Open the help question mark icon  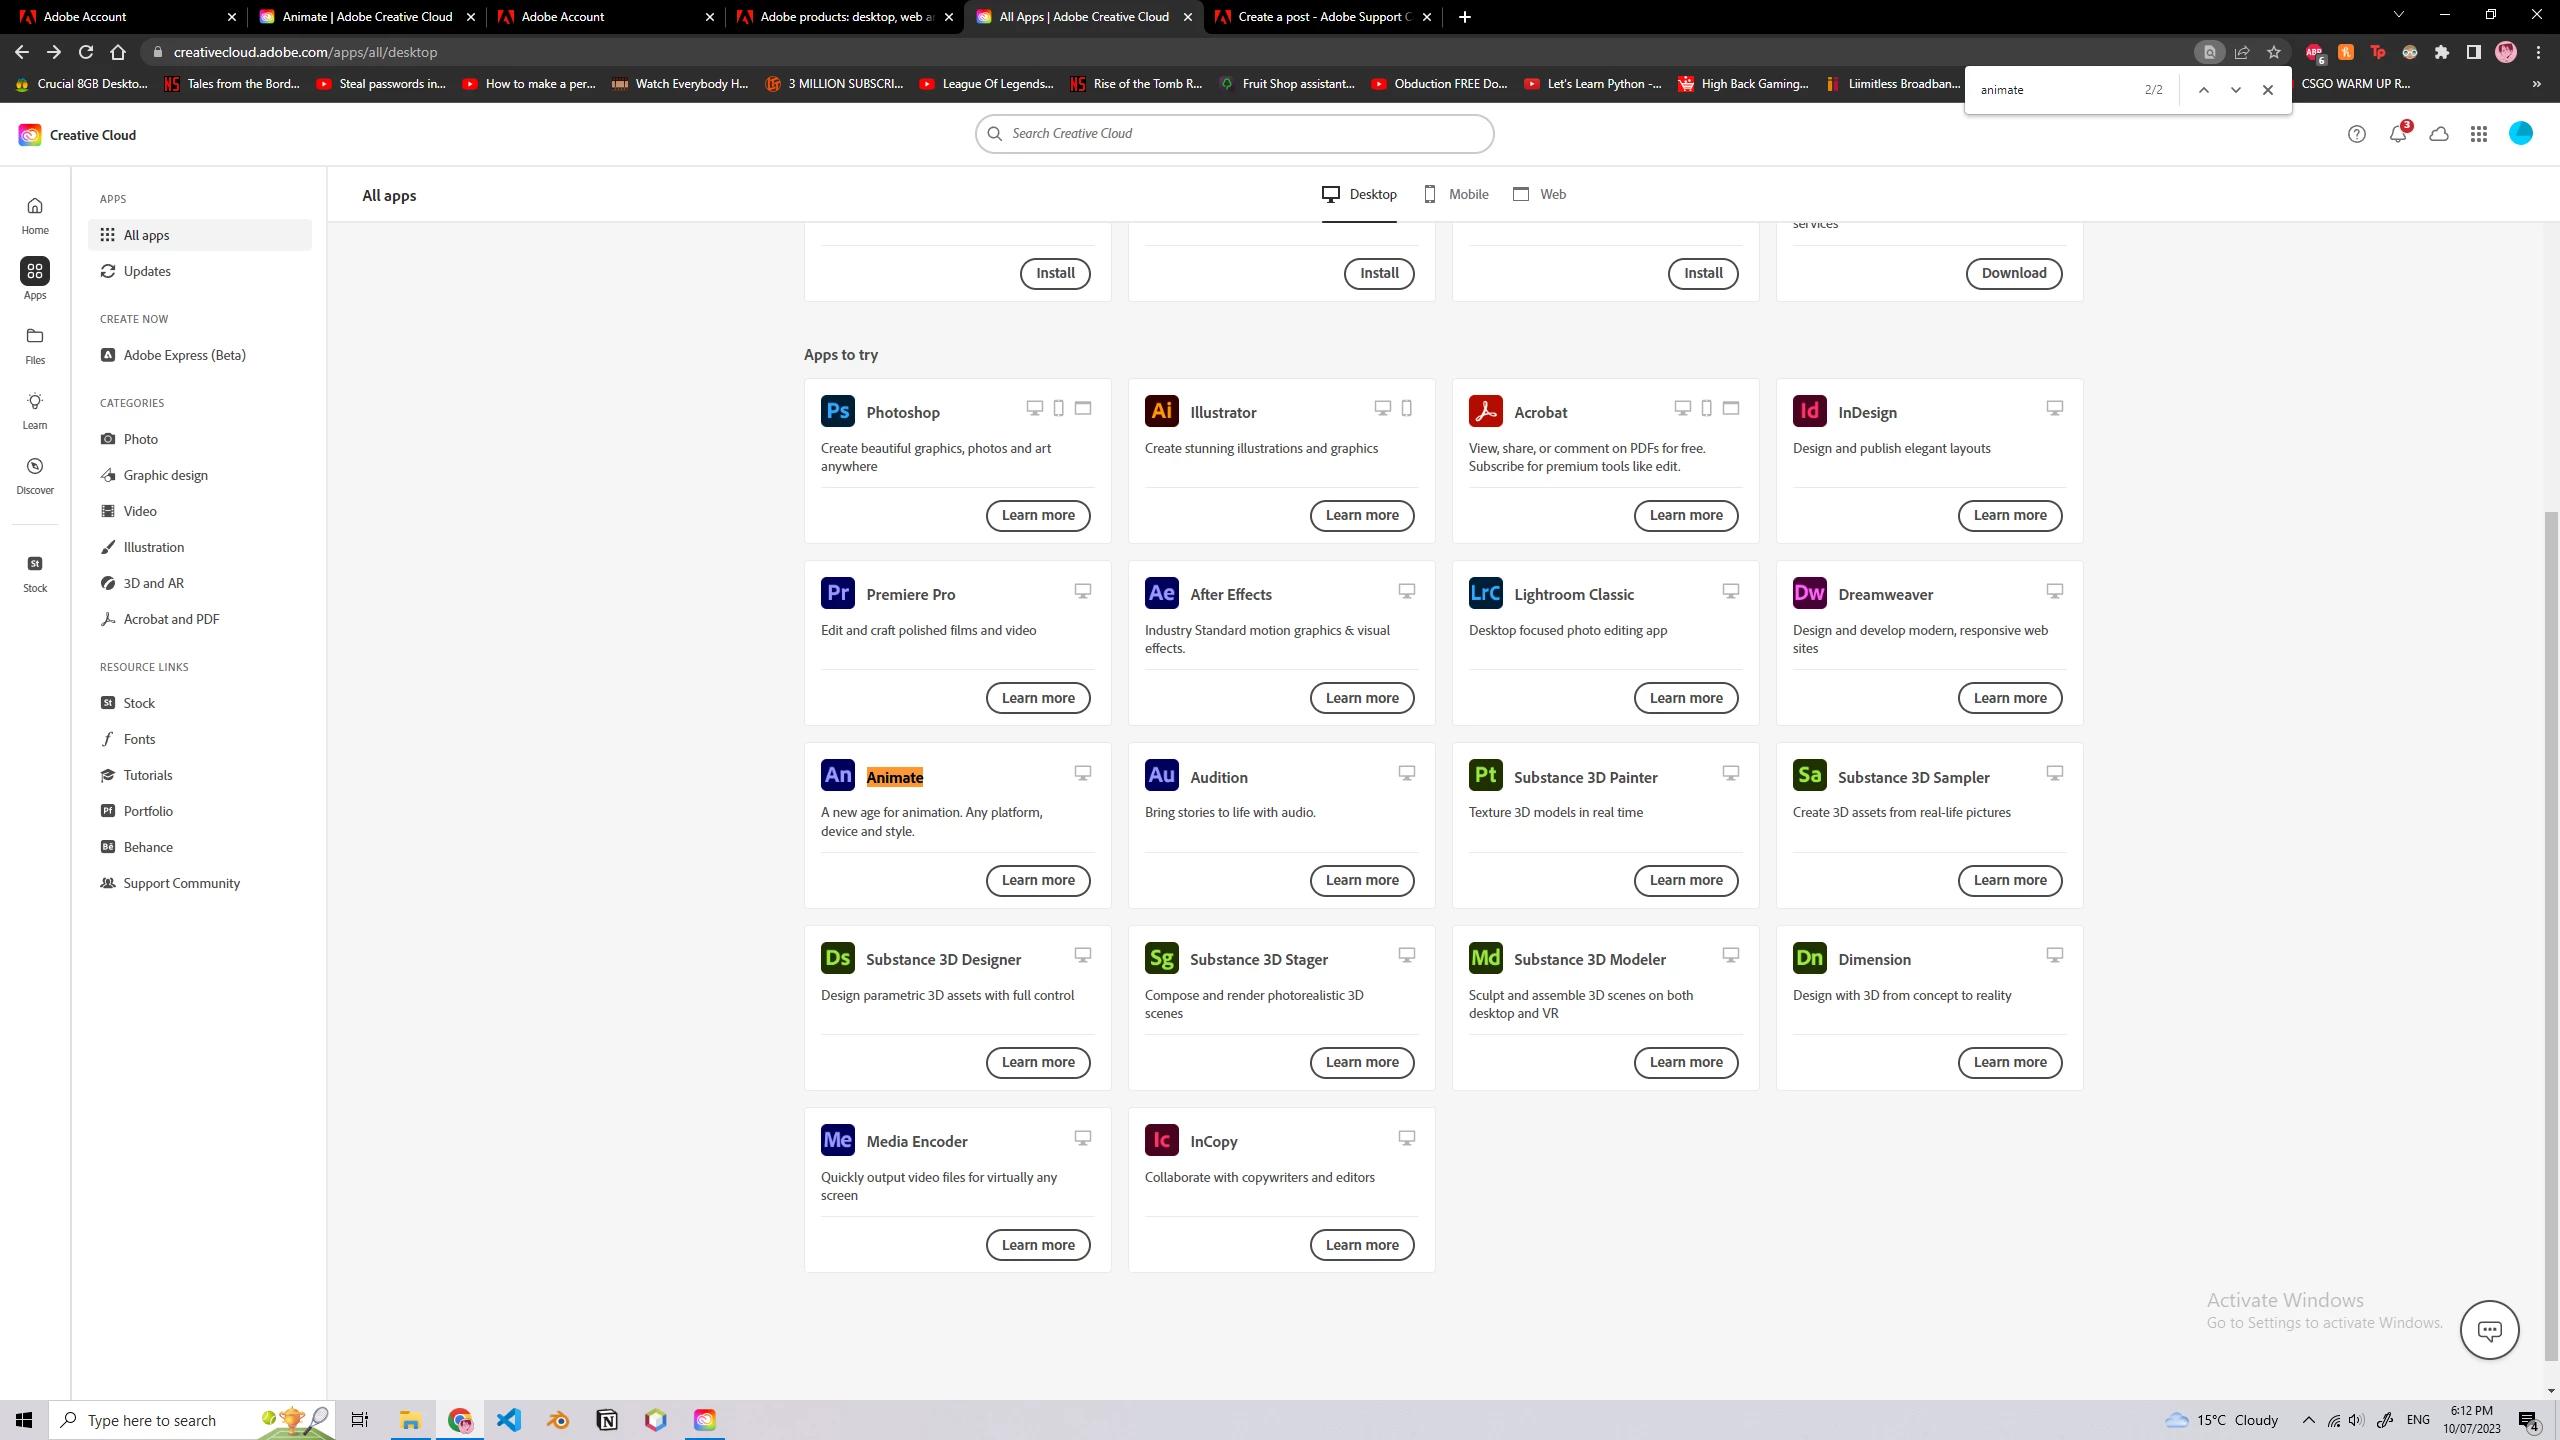[2357, 134]
